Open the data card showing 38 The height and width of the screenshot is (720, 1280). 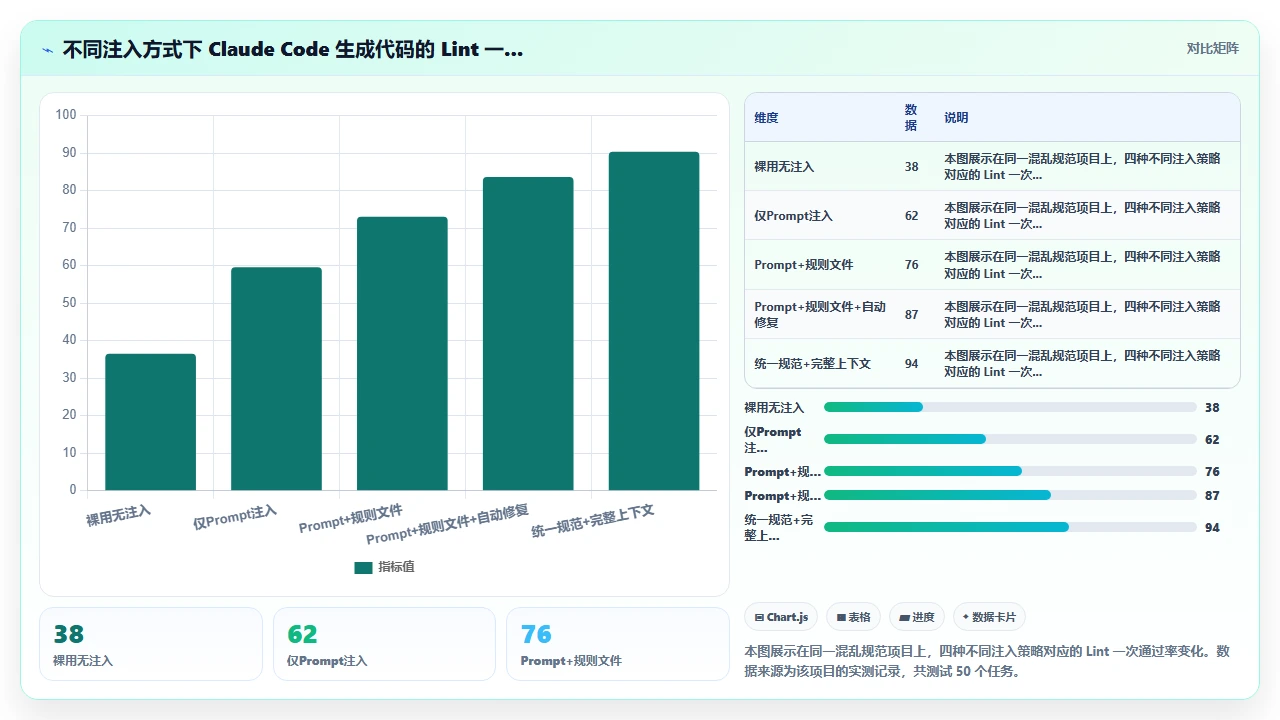pos(151,644)
